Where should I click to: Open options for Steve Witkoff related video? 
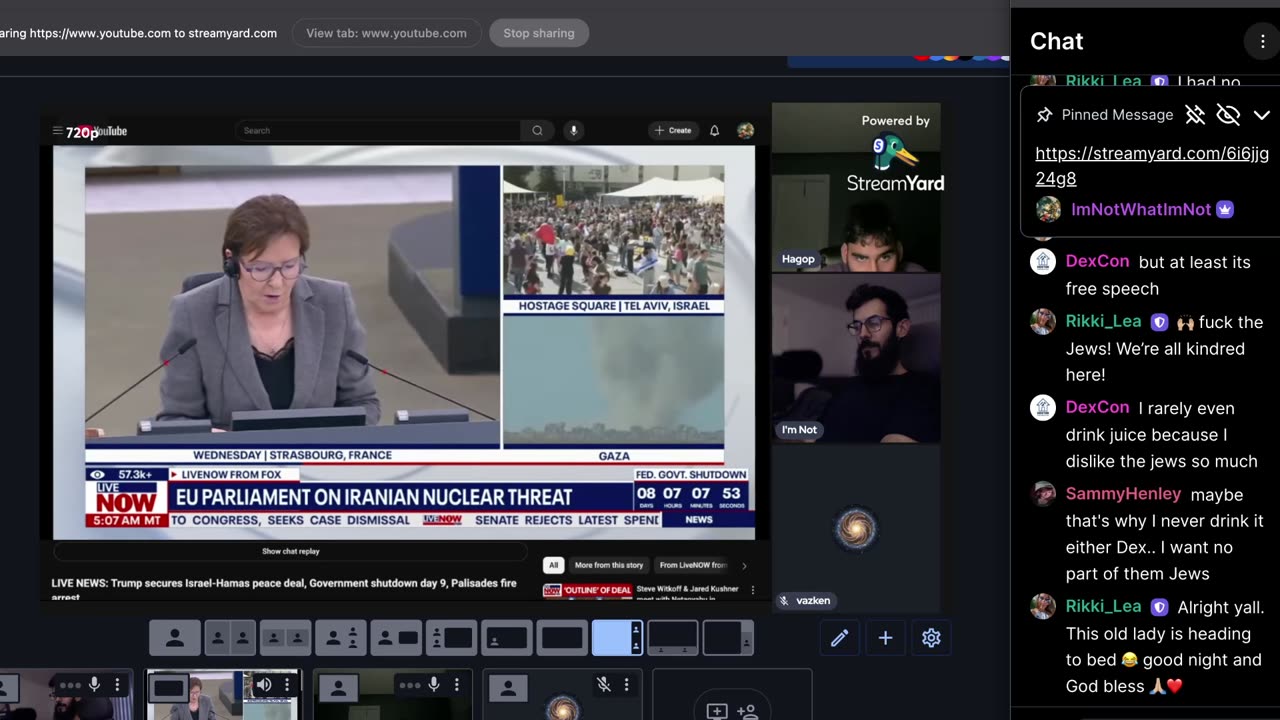tap(753, 590)
